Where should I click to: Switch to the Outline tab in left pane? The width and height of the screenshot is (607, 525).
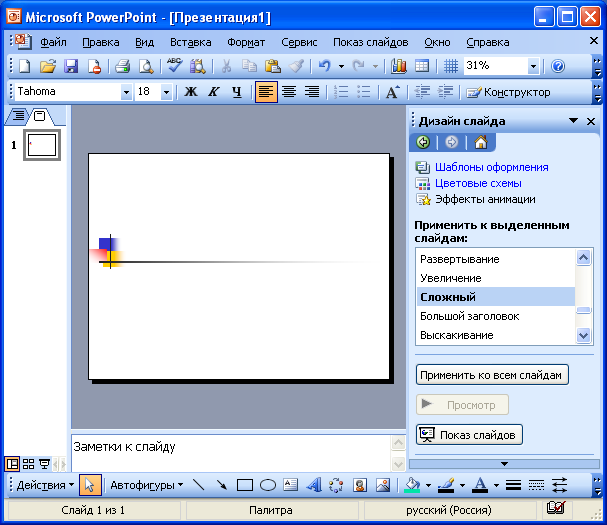coord(18,115)
